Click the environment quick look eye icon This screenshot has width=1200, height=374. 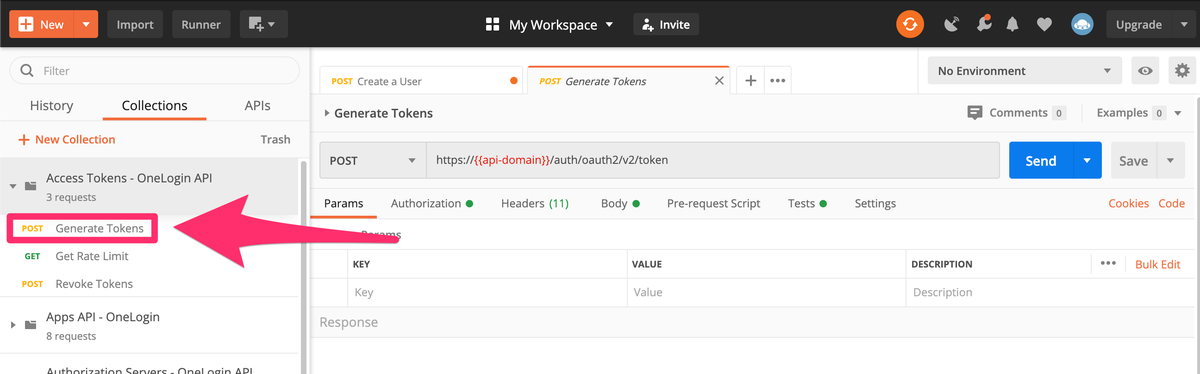click(x=1146, y=71)
